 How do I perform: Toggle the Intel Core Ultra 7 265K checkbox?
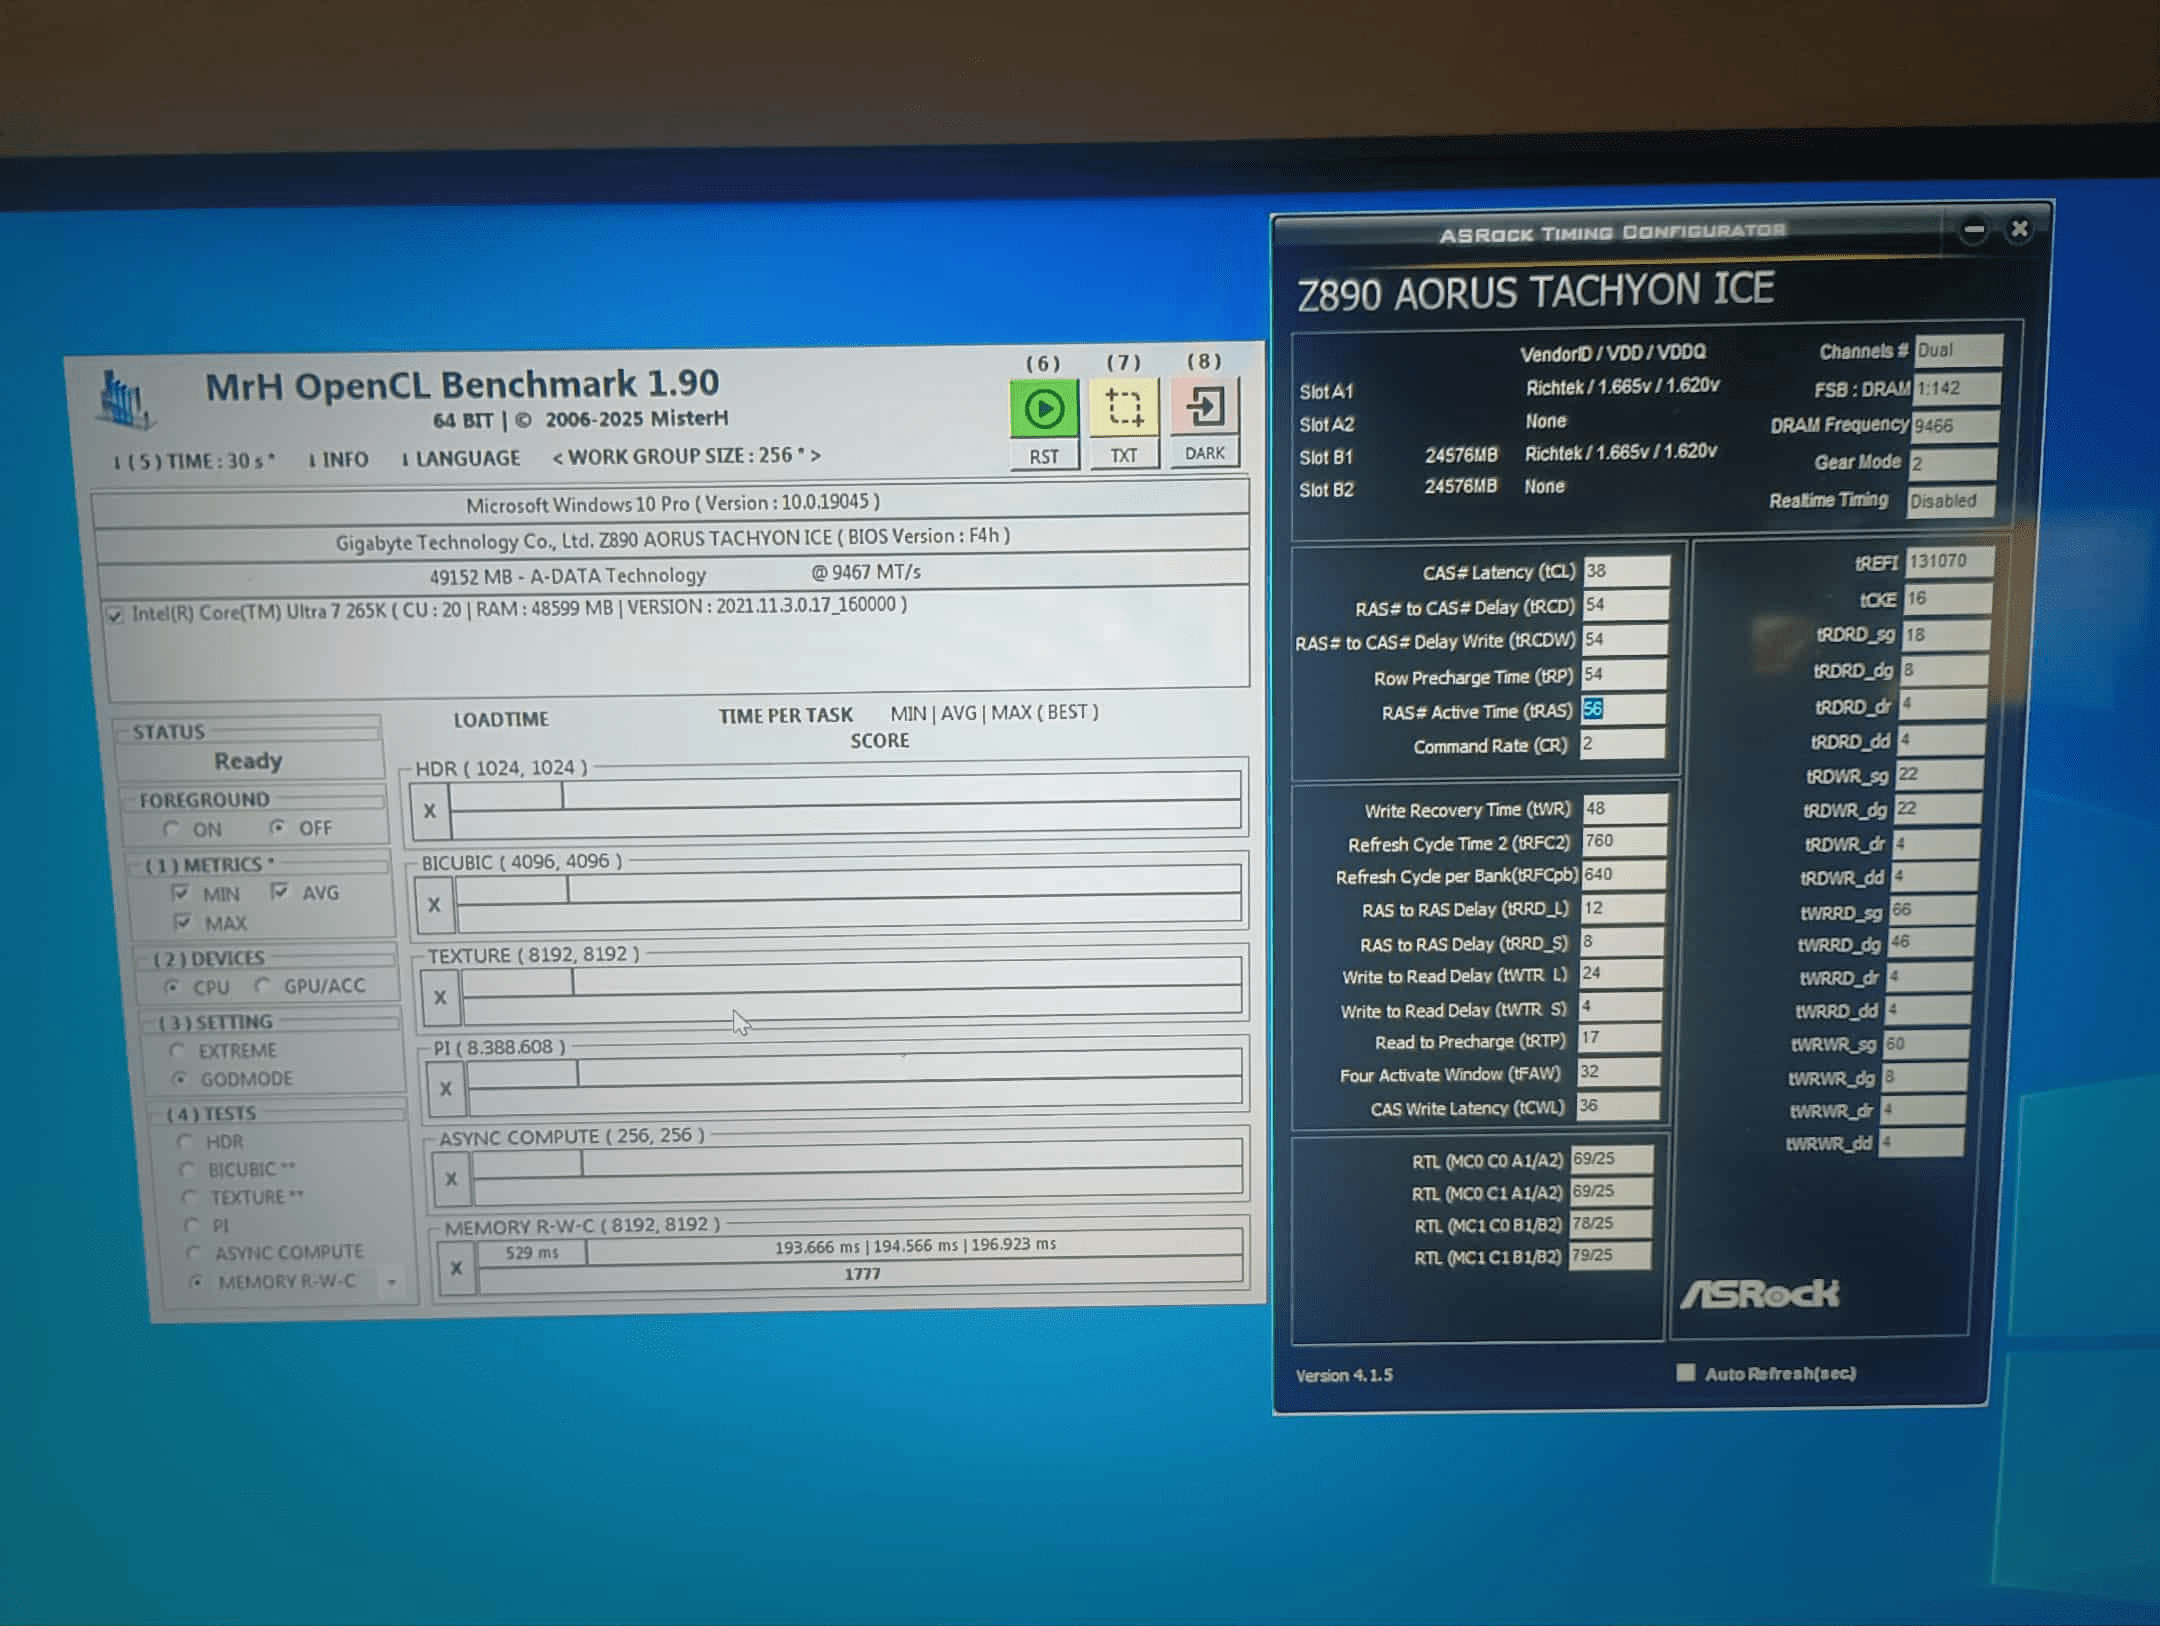pos(115,614)
